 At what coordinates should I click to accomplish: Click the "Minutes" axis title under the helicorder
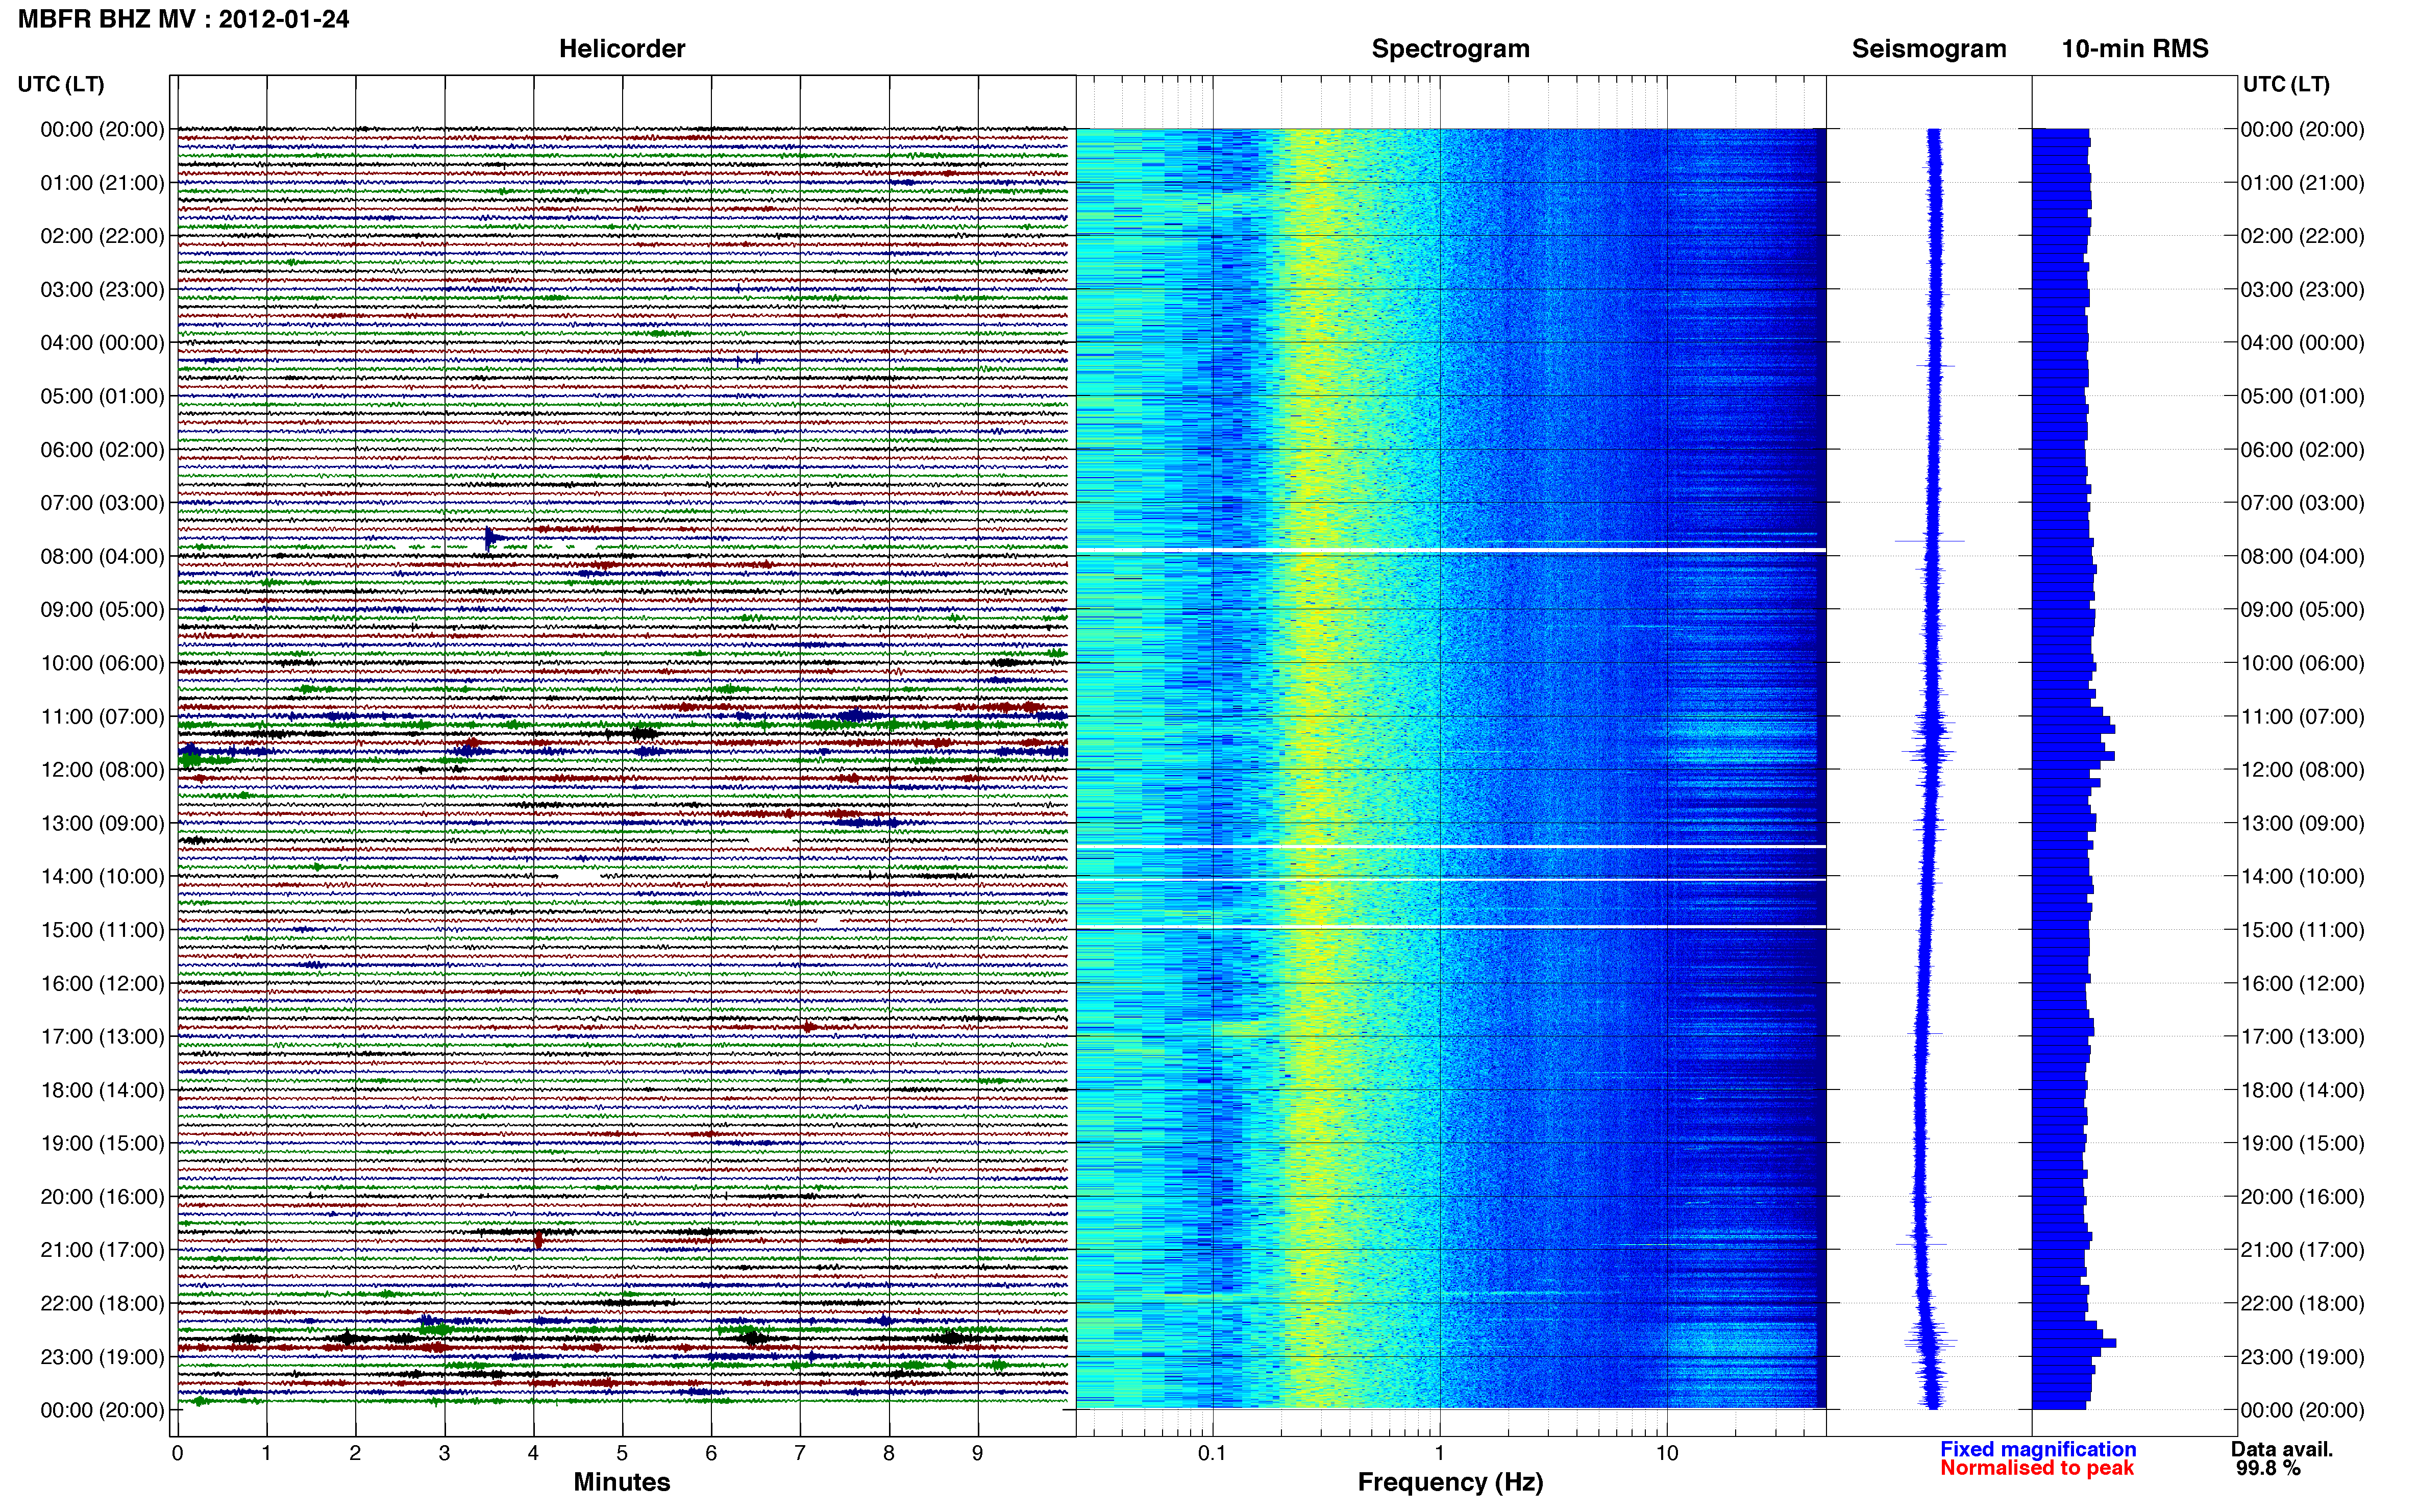click(622, 1482)
